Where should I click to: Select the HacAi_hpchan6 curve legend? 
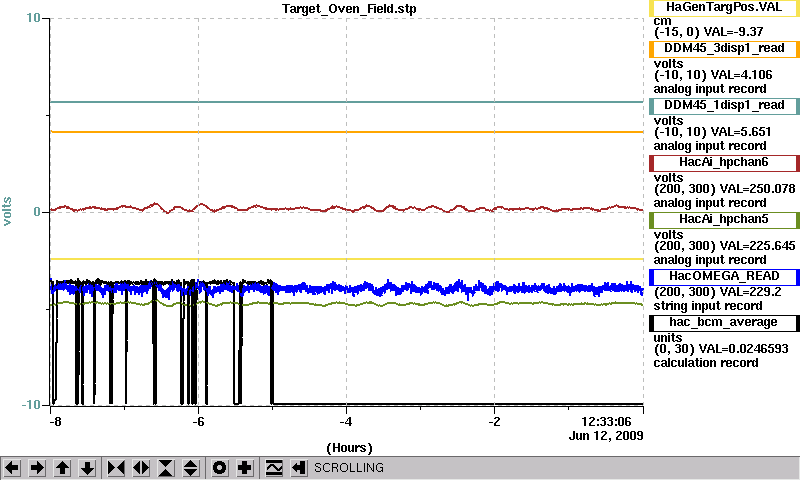click(x=724, y=163)
